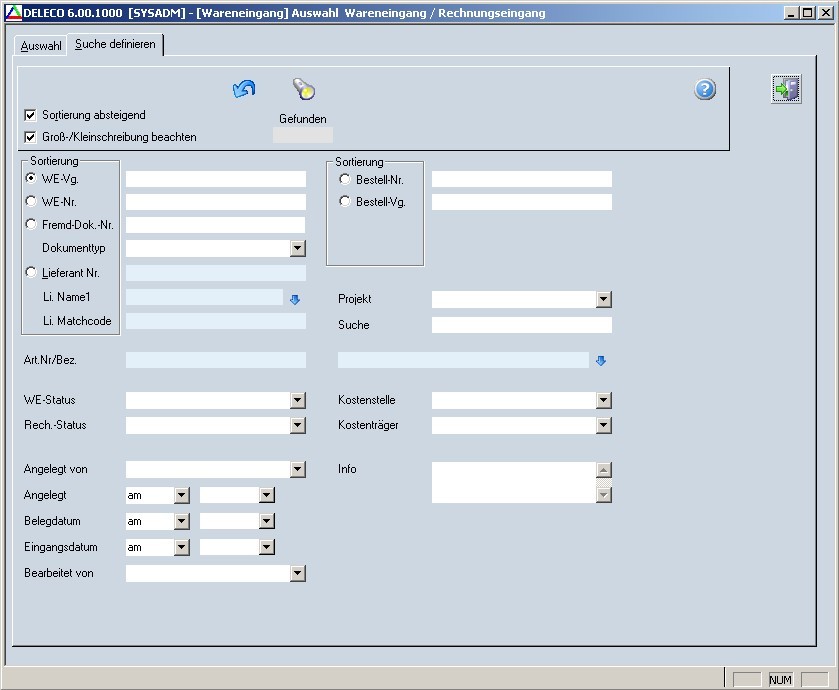839x690 pixels.
Task: Select the Suche definieren tab
Action: [x=115, y=45]
